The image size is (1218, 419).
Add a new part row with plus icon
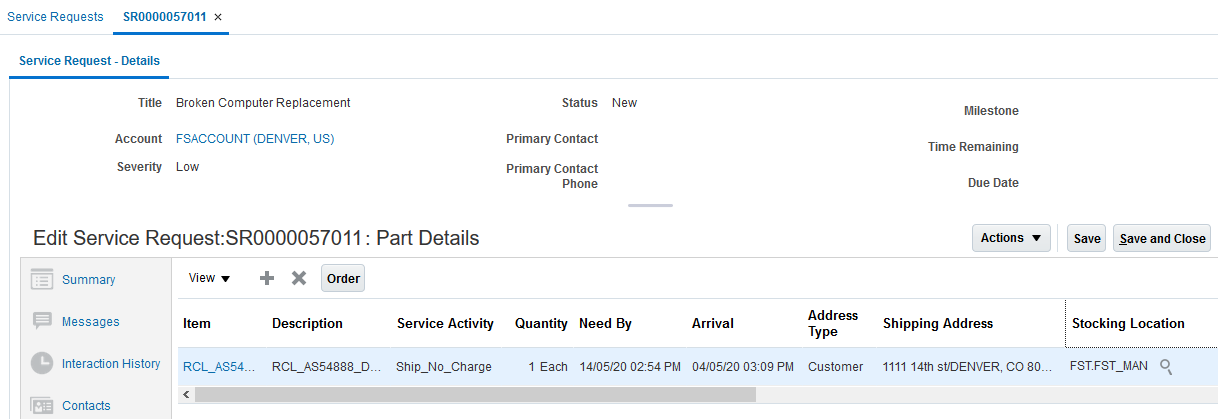[267, 278]
